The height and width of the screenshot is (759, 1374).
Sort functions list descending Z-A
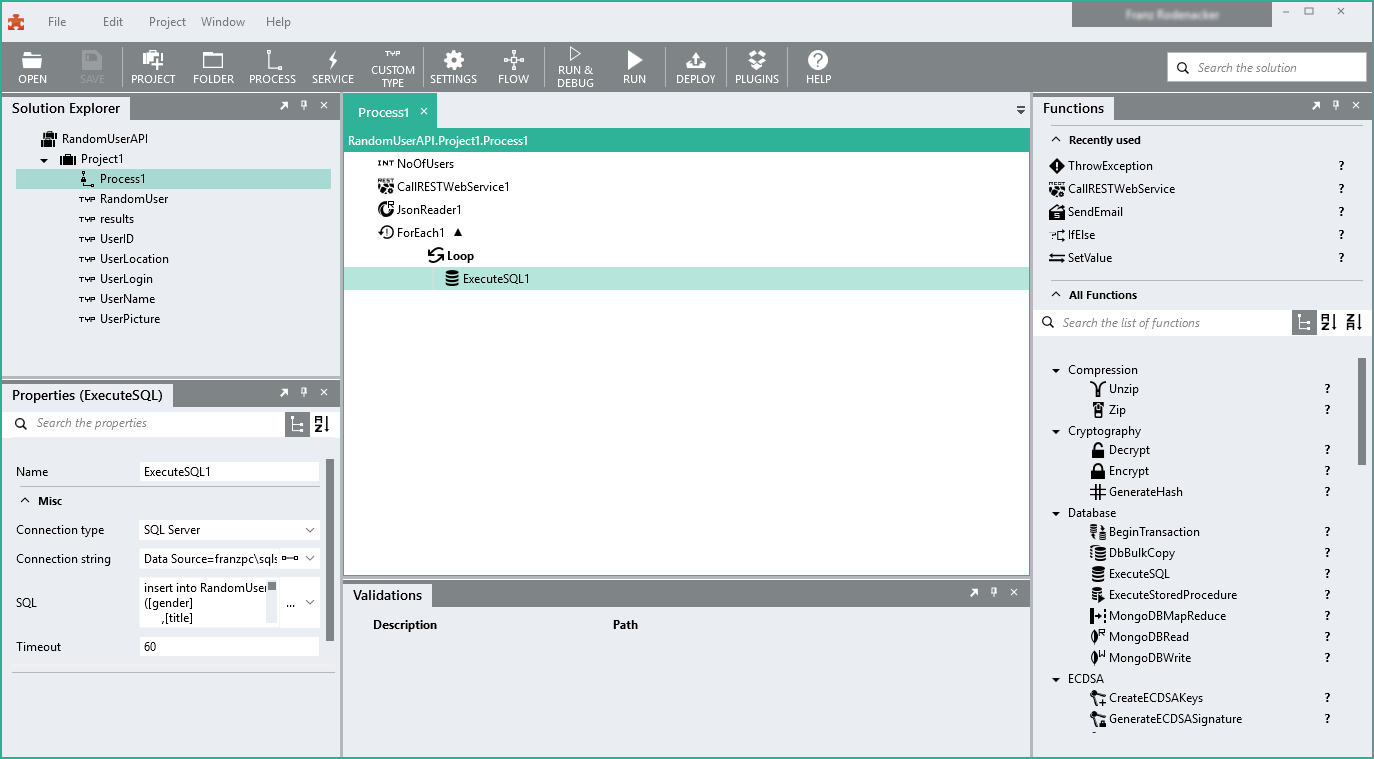(x=1354, y=322)
